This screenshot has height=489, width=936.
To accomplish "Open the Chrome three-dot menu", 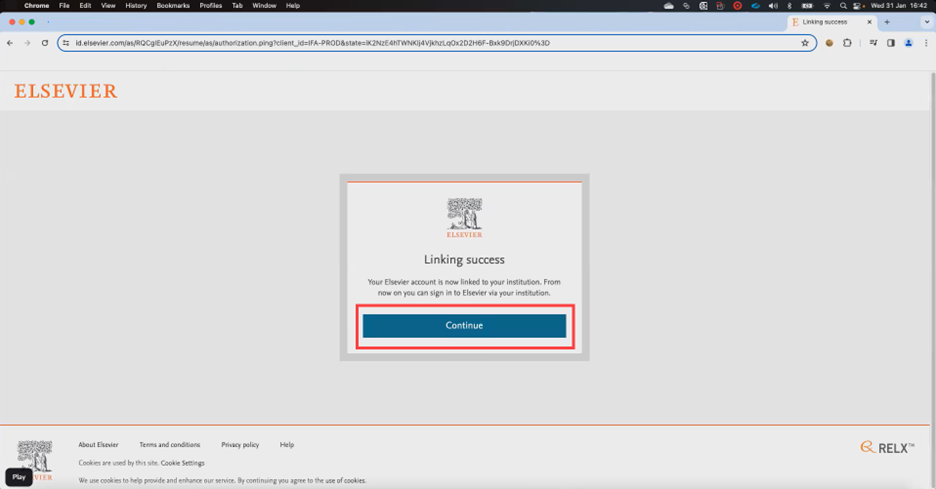I will (926, 43).
